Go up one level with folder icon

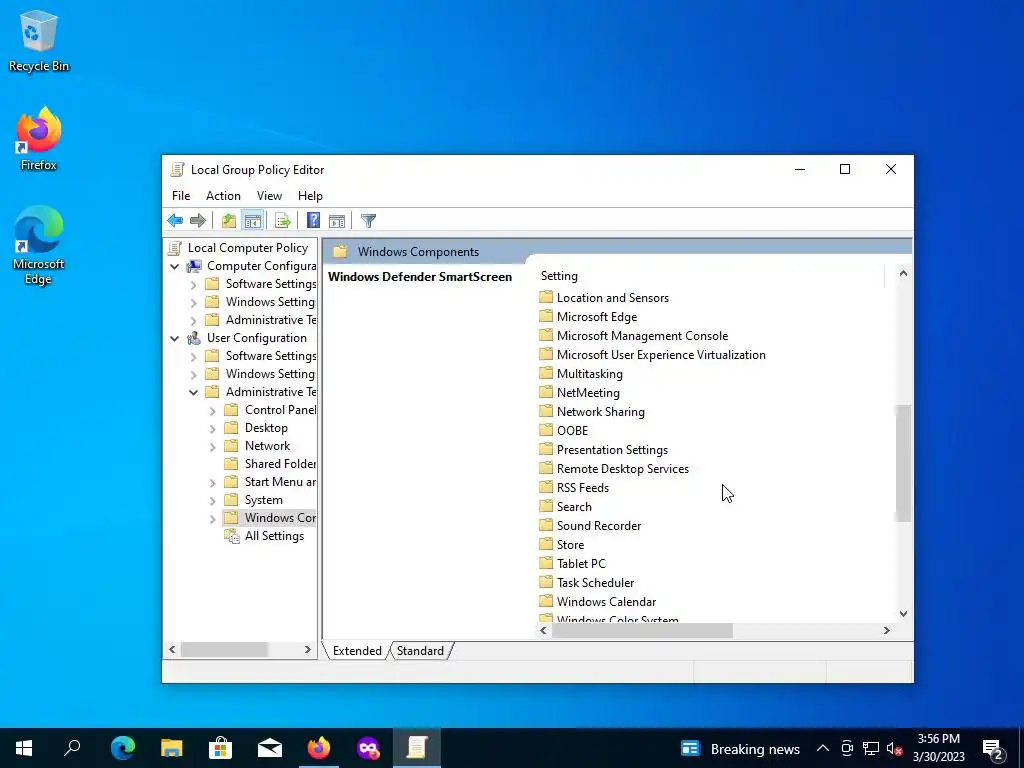[229, 221]
